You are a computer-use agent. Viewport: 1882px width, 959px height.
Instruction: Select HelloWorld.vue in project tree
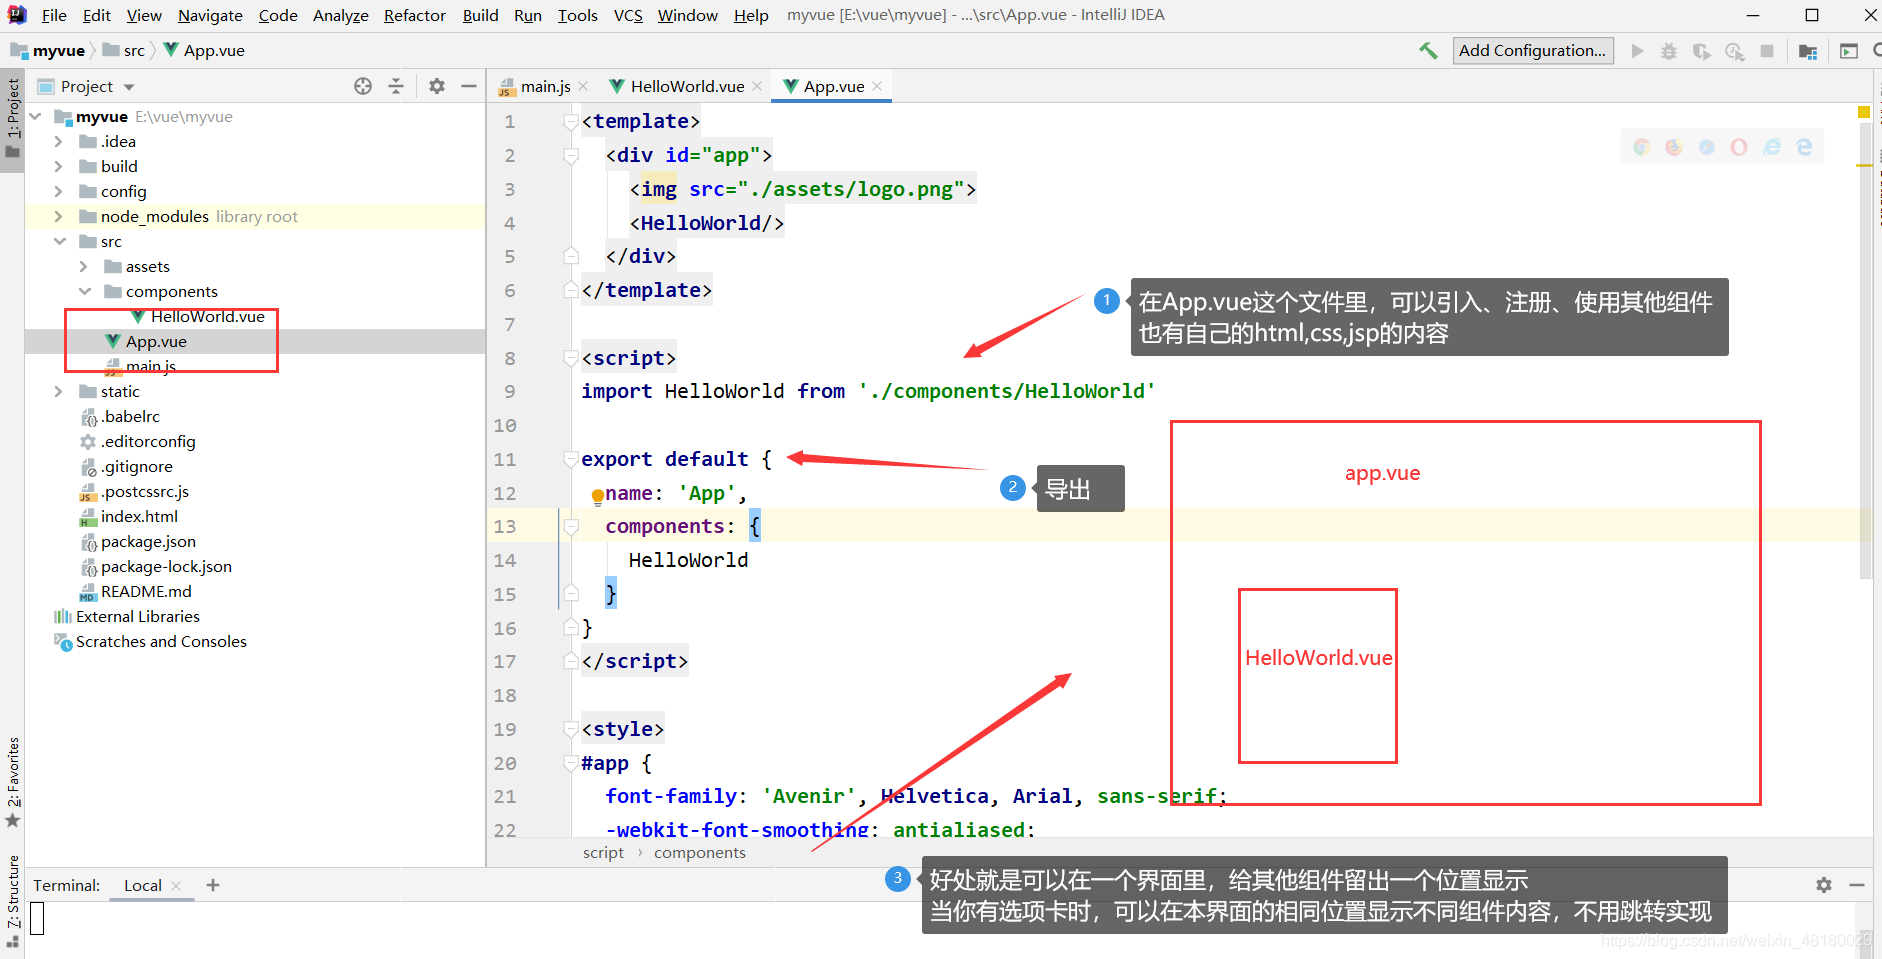click(x=207, y=316)
